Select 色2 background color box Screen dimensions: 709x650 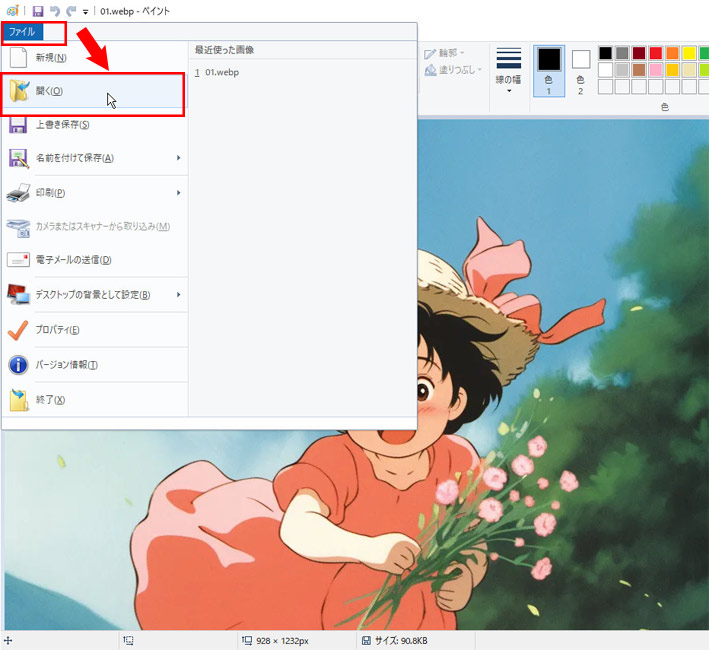(581, 71)
